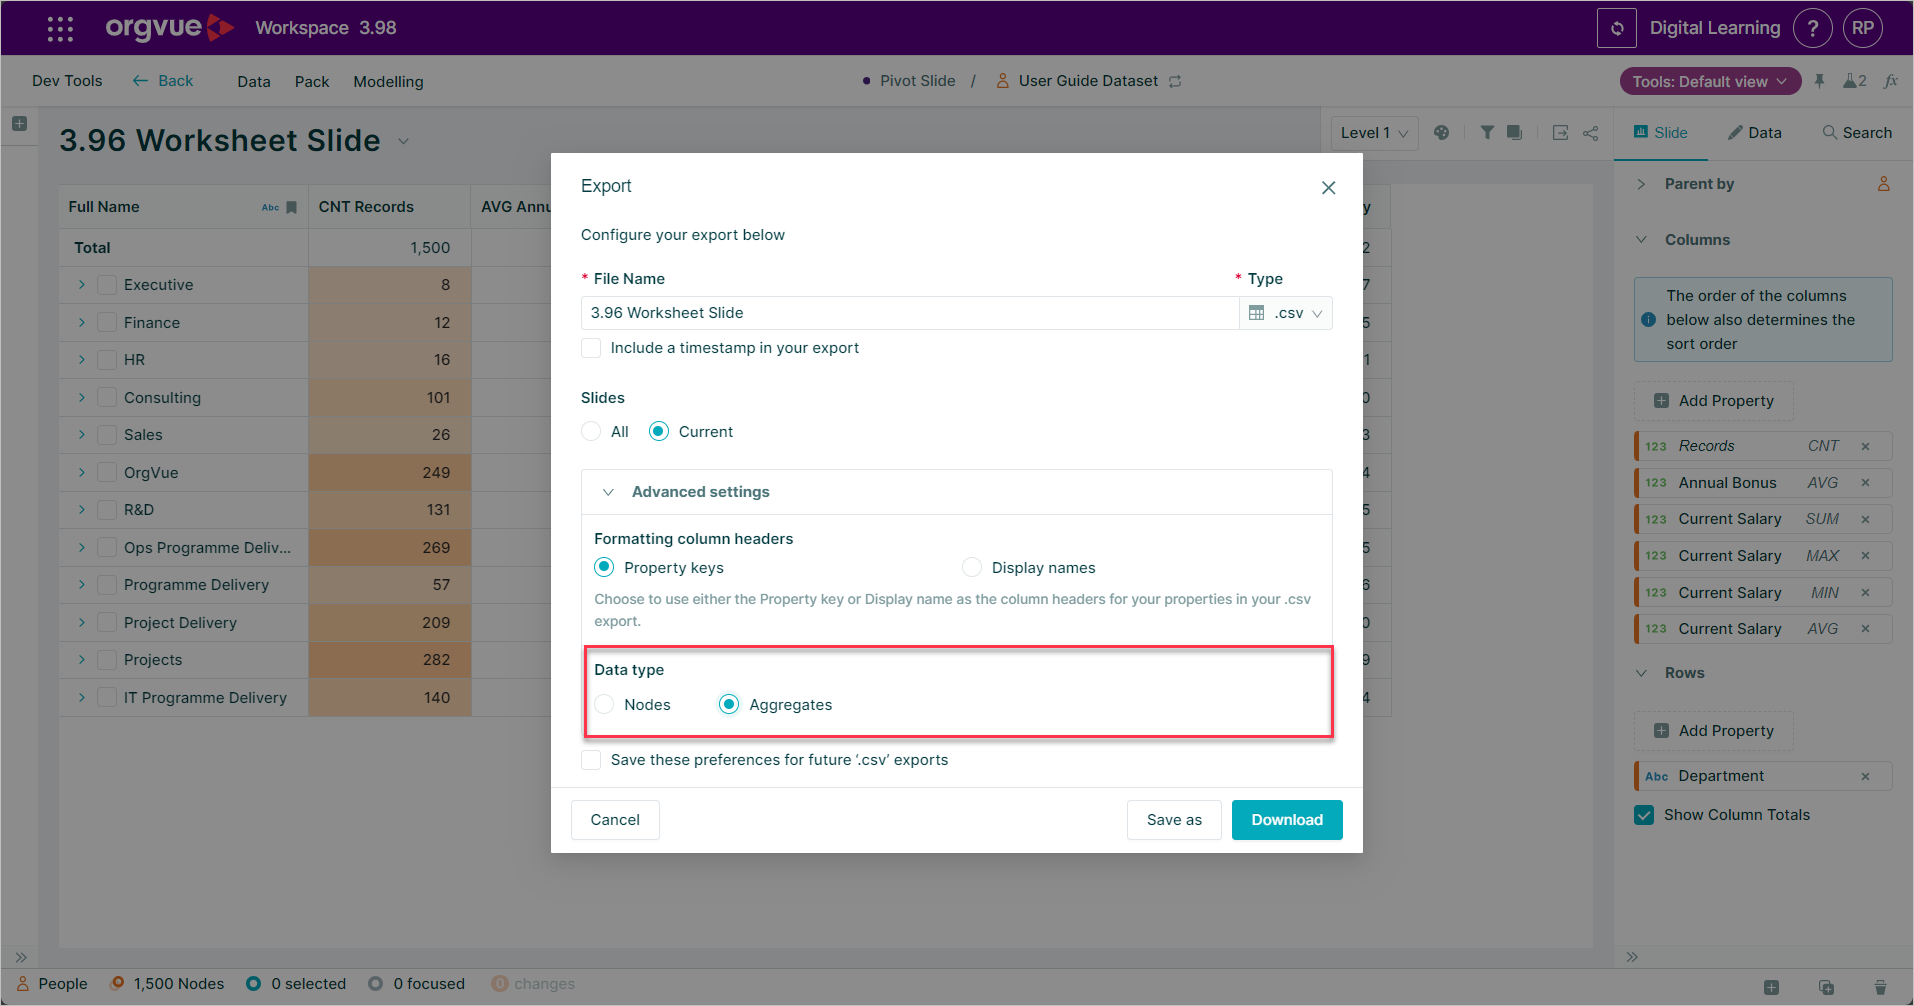Open the Level 1 dropdown
1914x1006 pixels.
pyautogui.click(x=1375, y=132)
